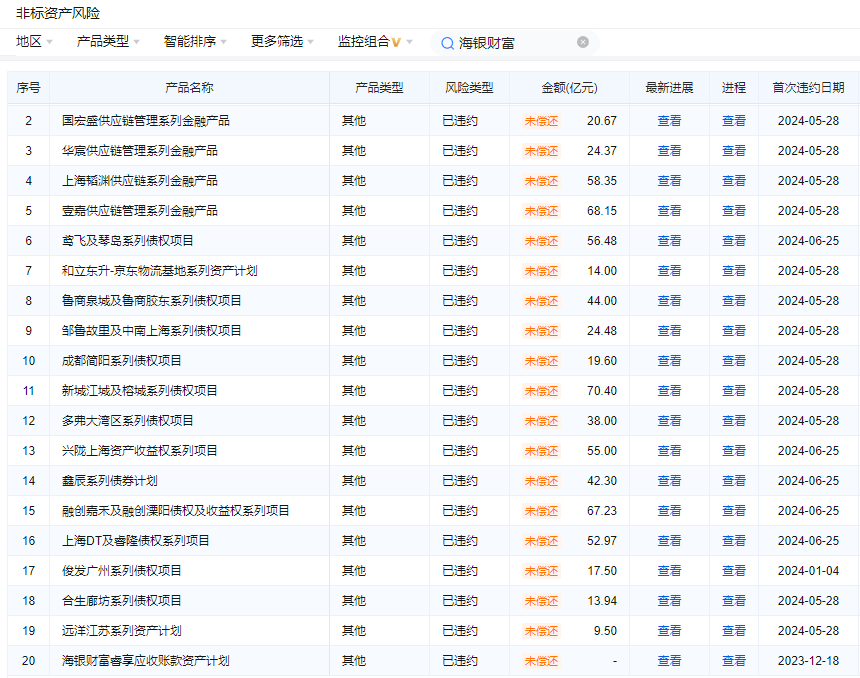Click the 非标资产风险 page title
Screen dimensions: 860x678
pyautogui.click(x=58, y=13)
